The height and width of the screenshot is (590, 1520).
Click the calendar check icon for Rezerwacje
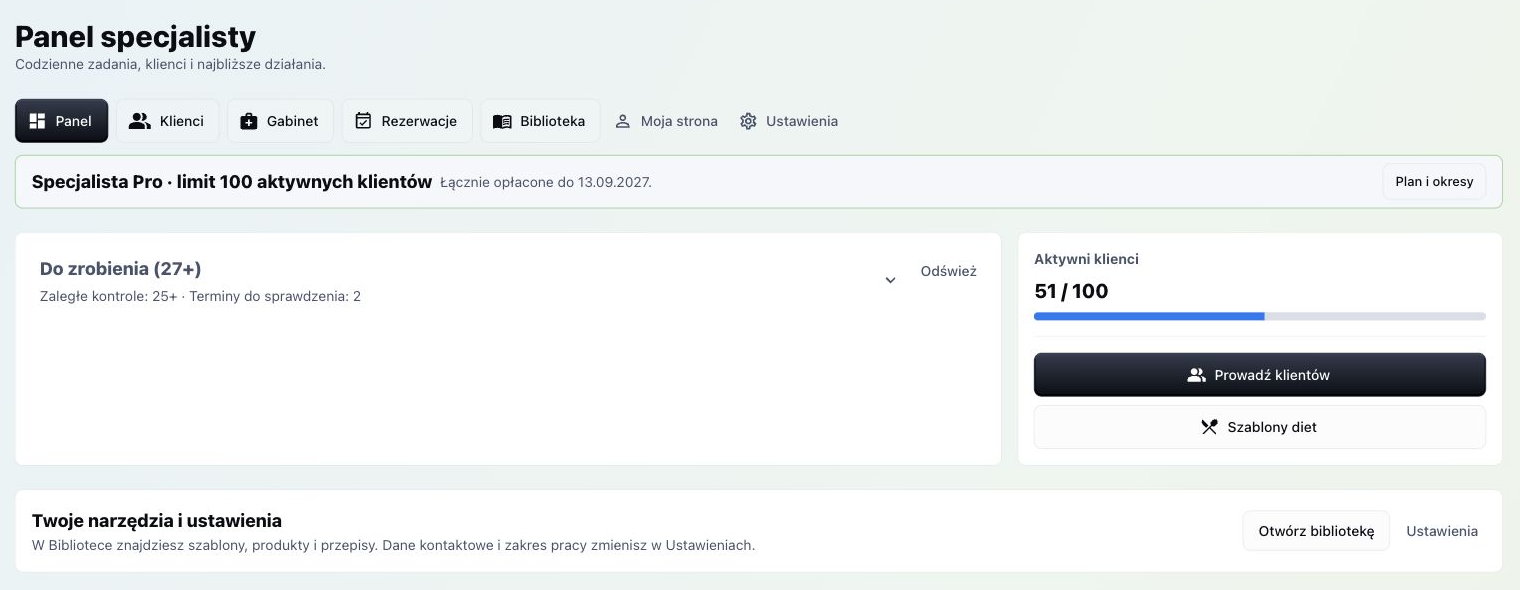pos(363,121)
